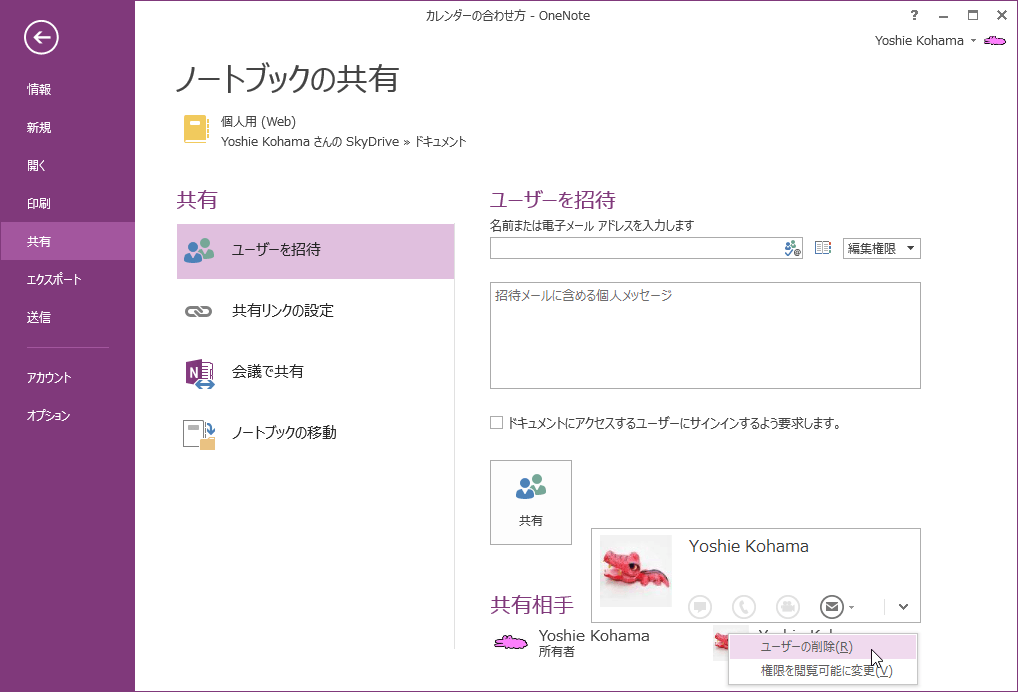Click the email icon on contact card
Image resolution: width=1018 pixels, height=692 pixels.
832,607
